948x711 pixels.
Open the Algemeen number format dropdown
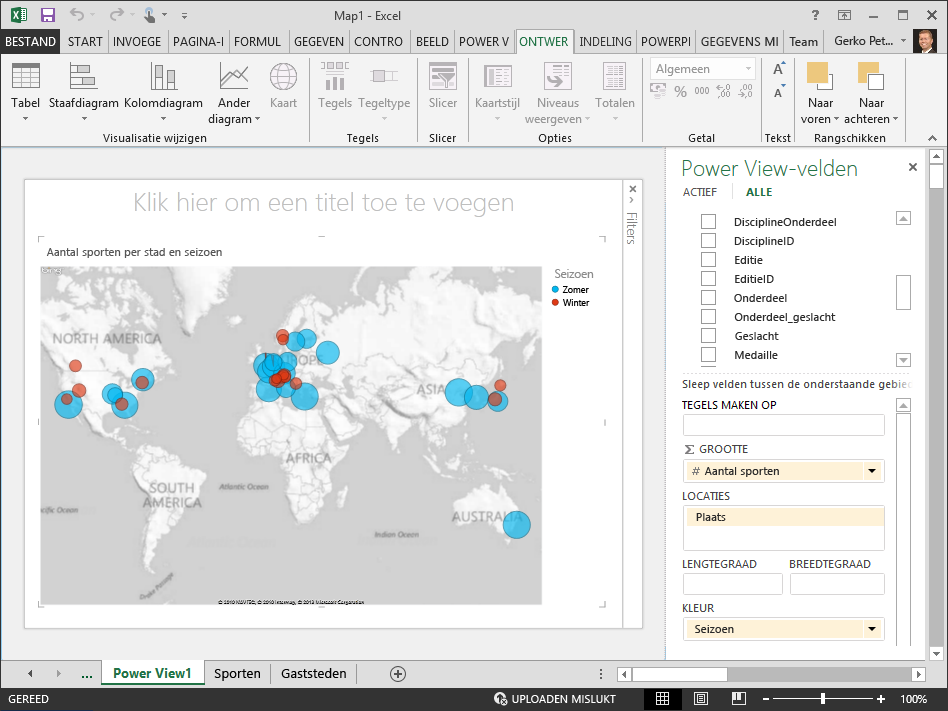point(748,68)
